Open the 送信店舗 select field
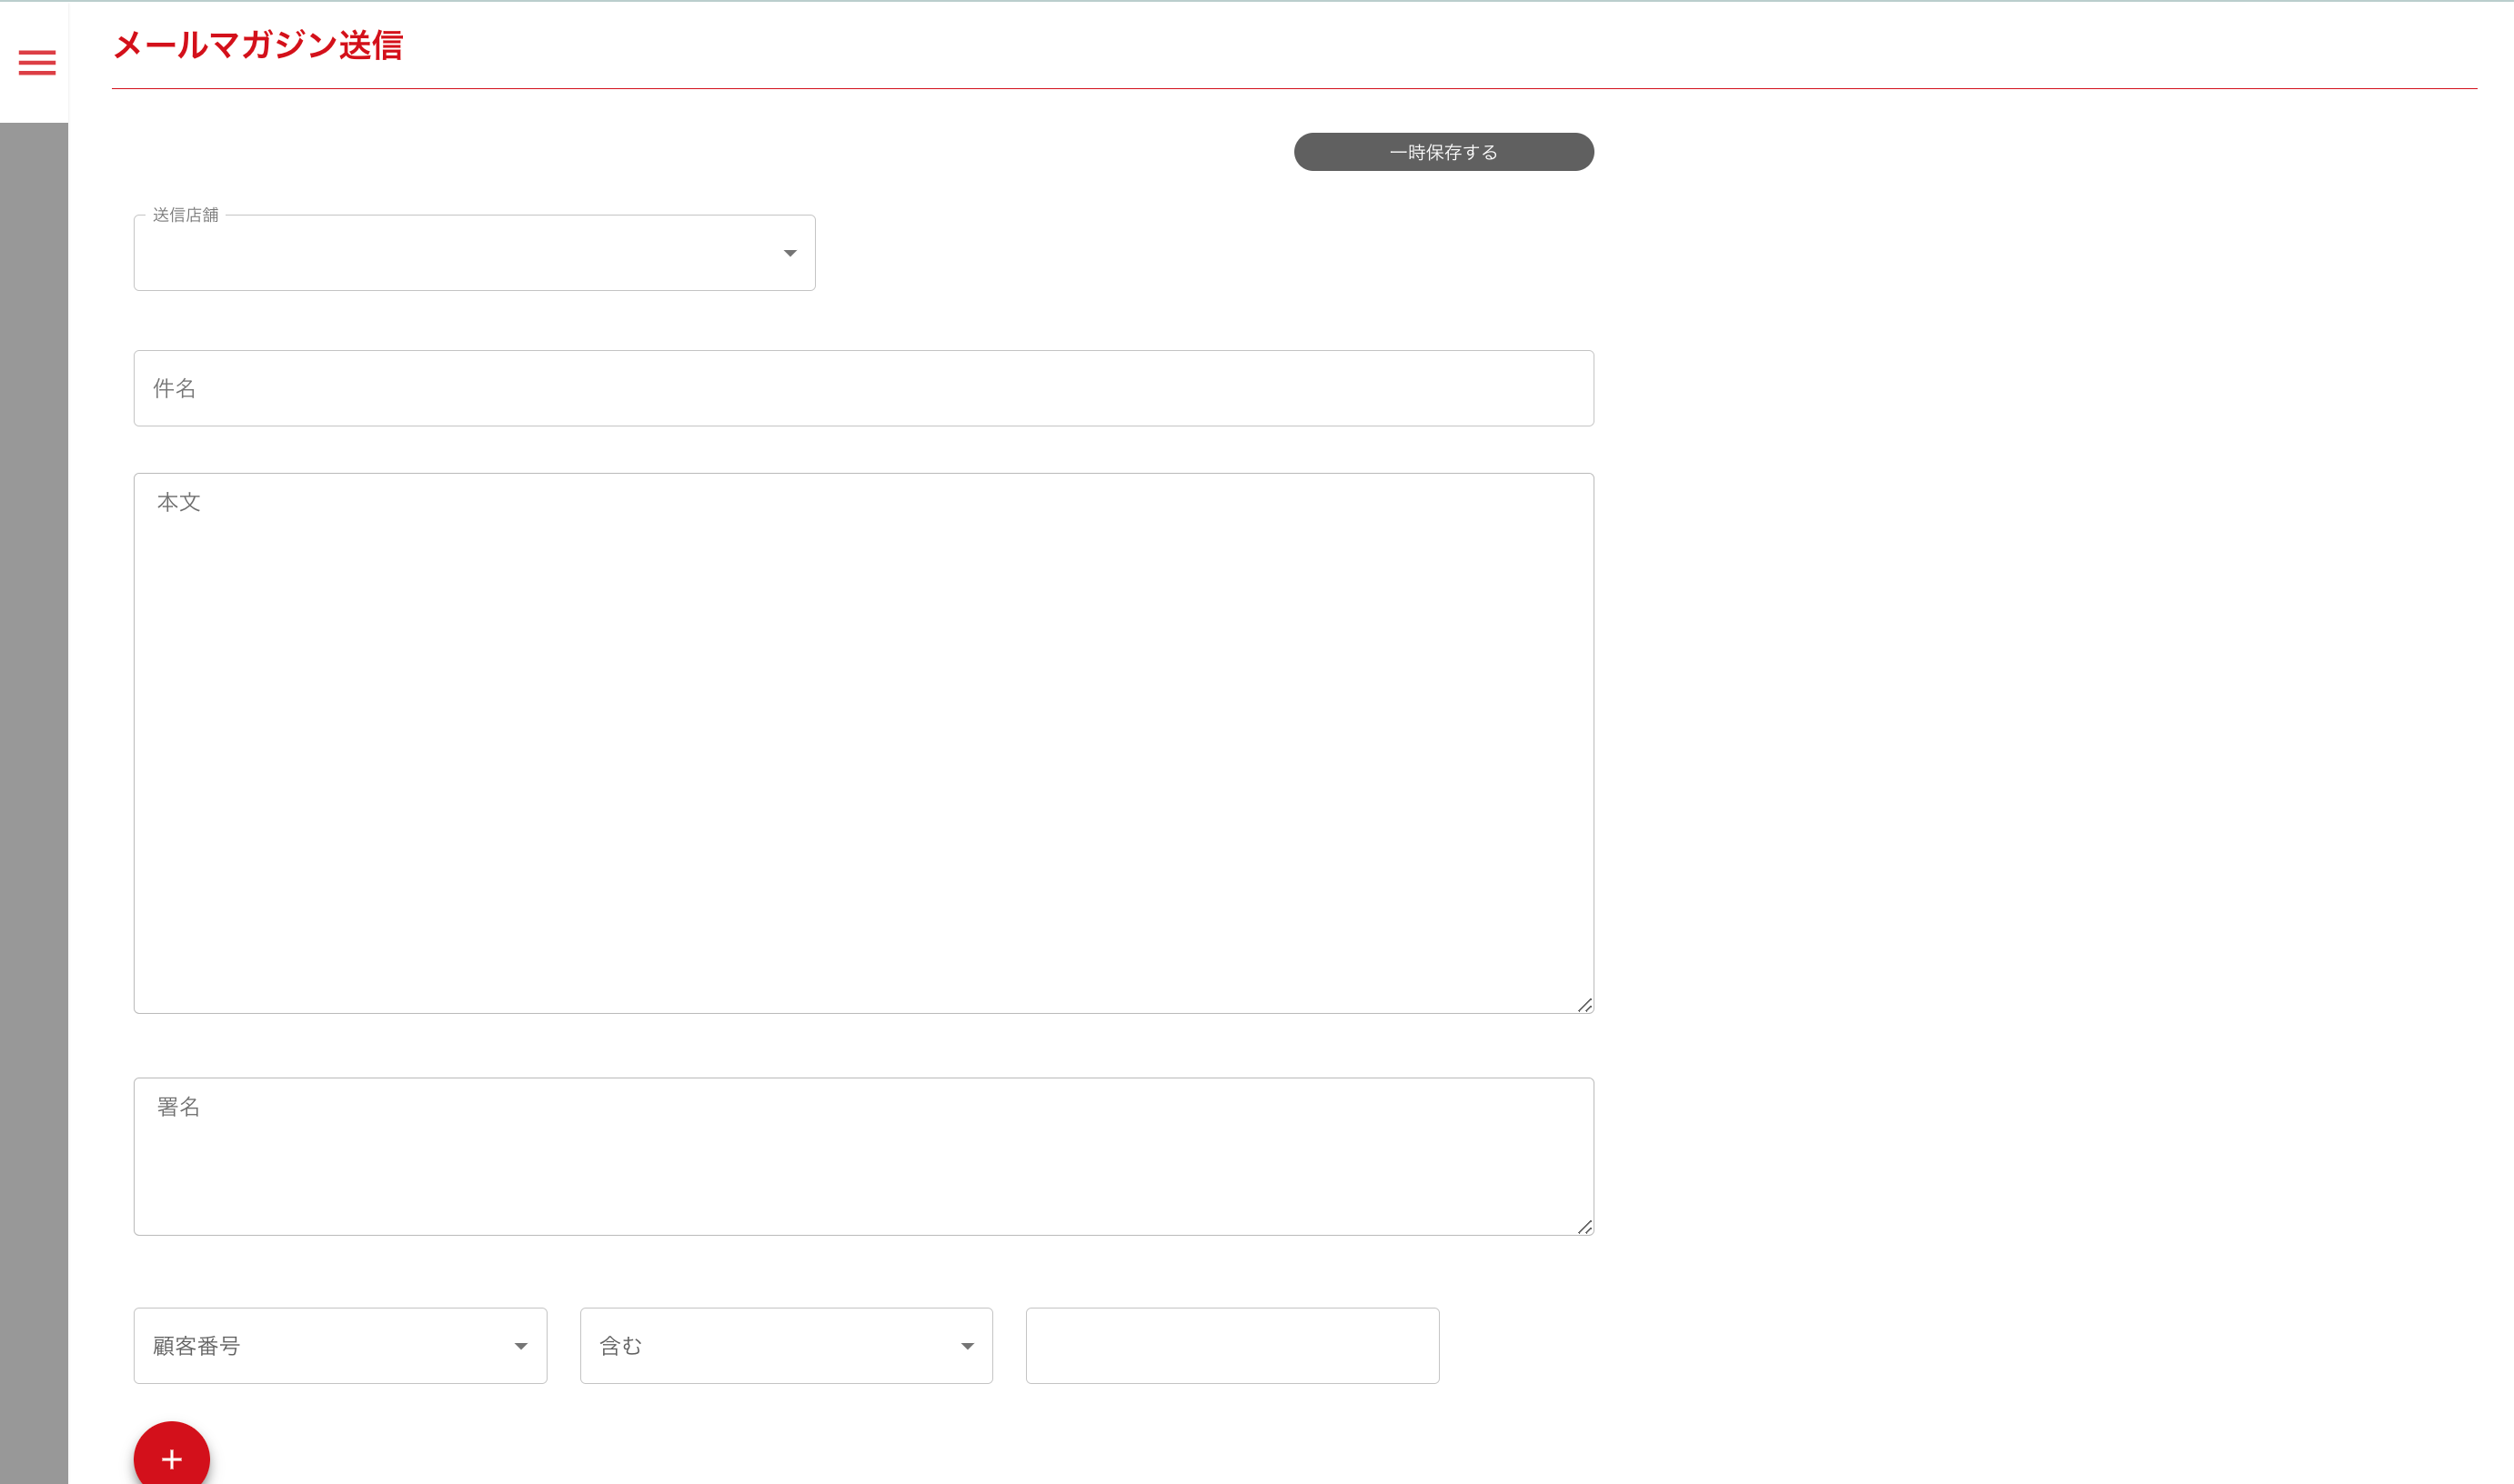The height and width of the screenshot is (1484, 2514). (460, 254)
